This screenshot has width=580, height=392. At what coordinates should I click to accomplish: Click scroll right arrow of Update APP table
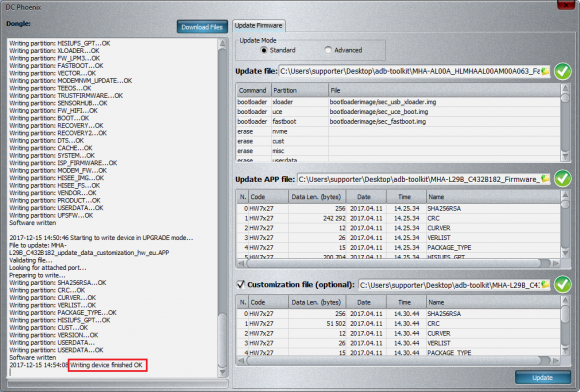tap(556, 263)
